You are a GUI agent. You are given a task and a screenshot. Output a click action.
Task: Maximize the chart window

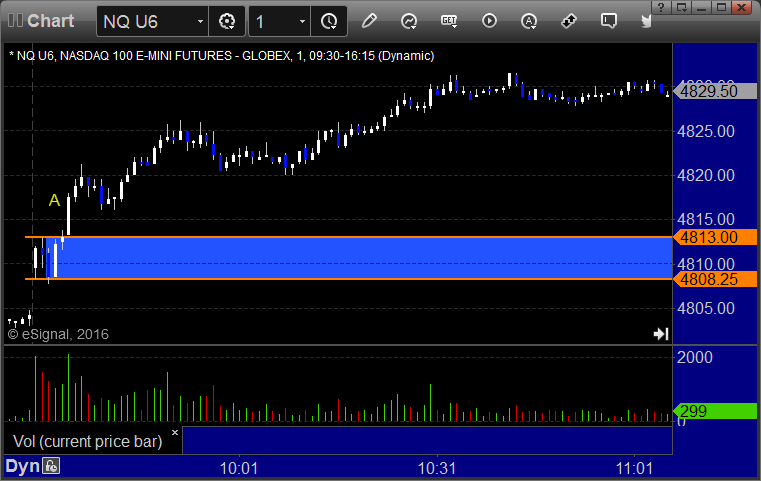click(x=722, y=7)
